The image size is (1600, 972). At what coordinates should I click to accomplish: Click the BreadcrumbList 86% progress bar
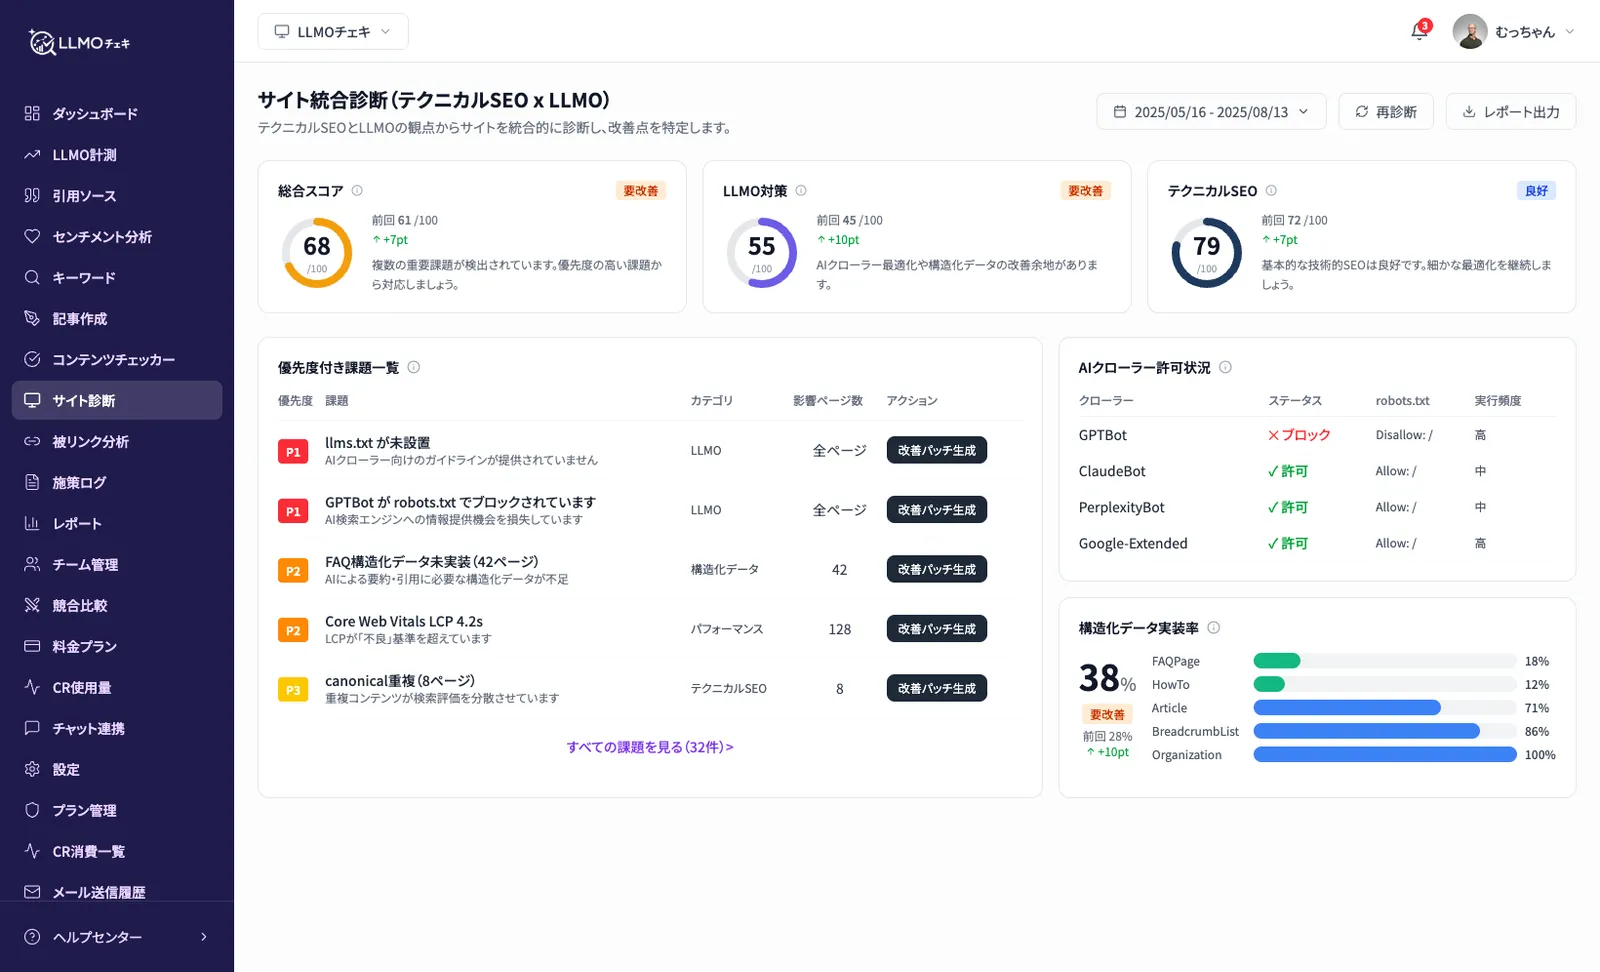[1385, 731]
